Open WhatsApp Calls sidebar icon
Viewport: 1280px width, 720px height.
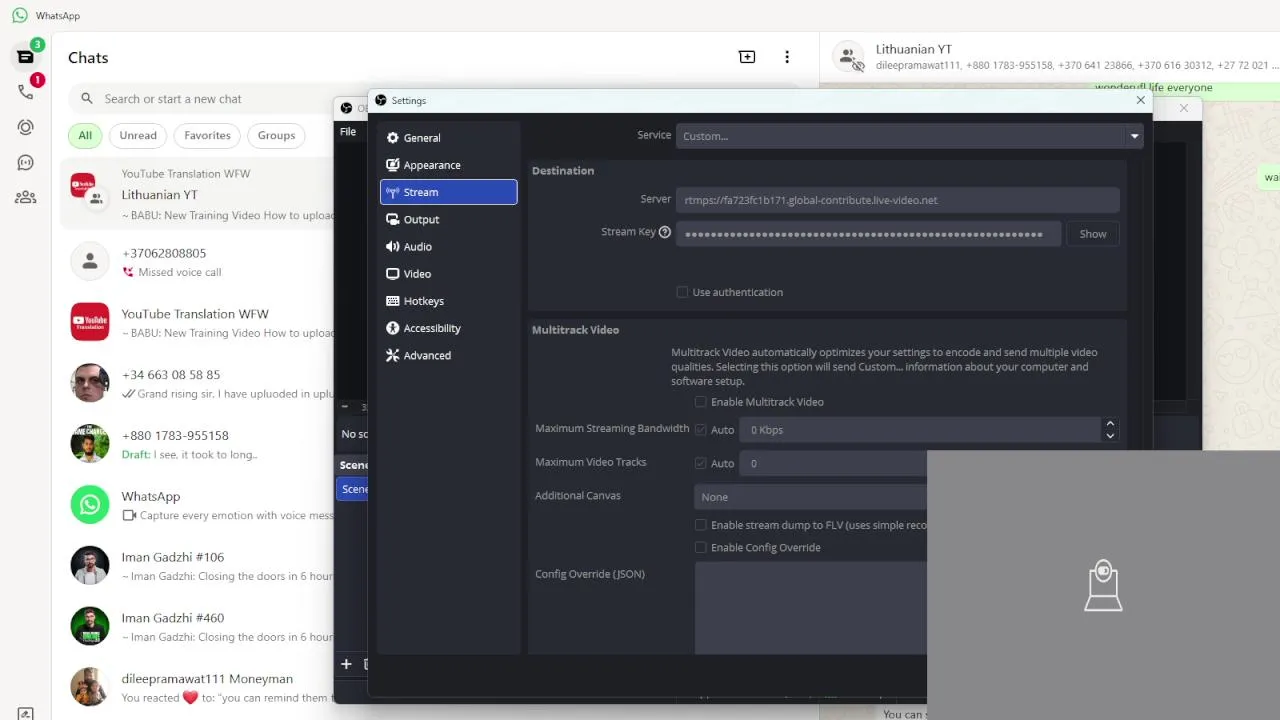tap(26, 92)
